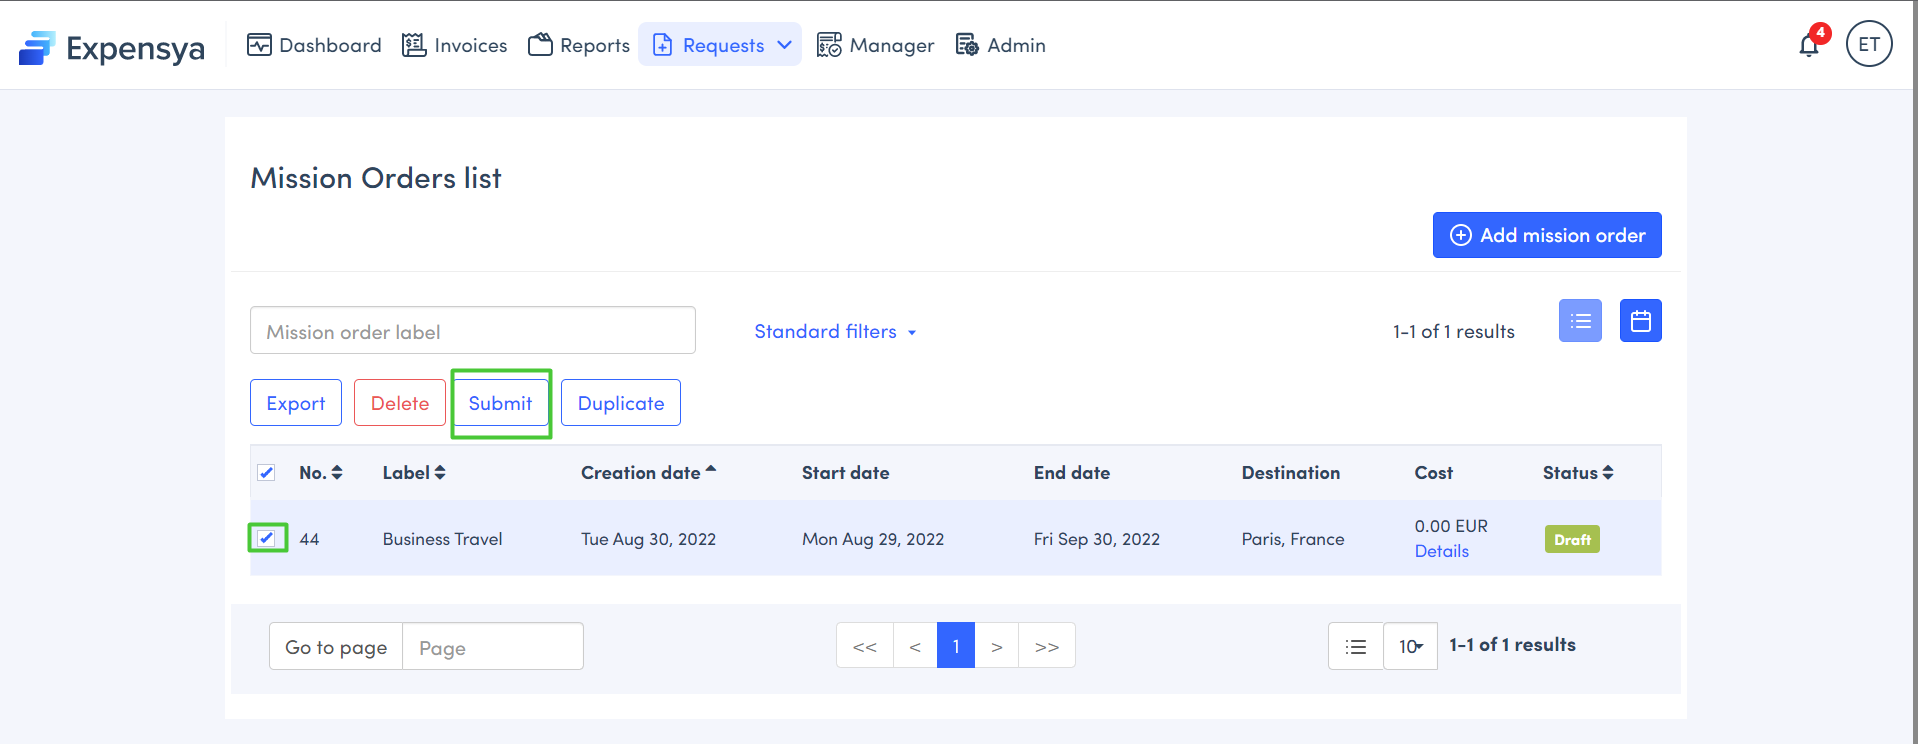
Task: Click Add mission order button
Action: coord(1546,235)
